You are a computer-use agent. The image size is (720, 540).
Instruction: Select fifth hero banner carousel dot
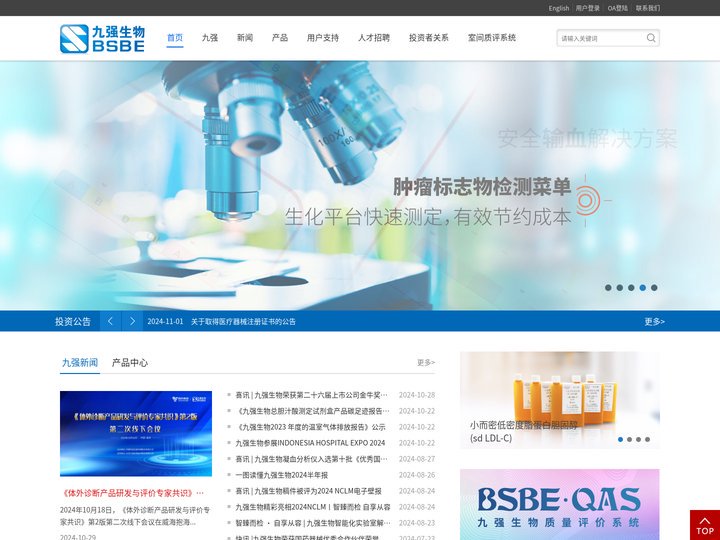coord(654,287)
